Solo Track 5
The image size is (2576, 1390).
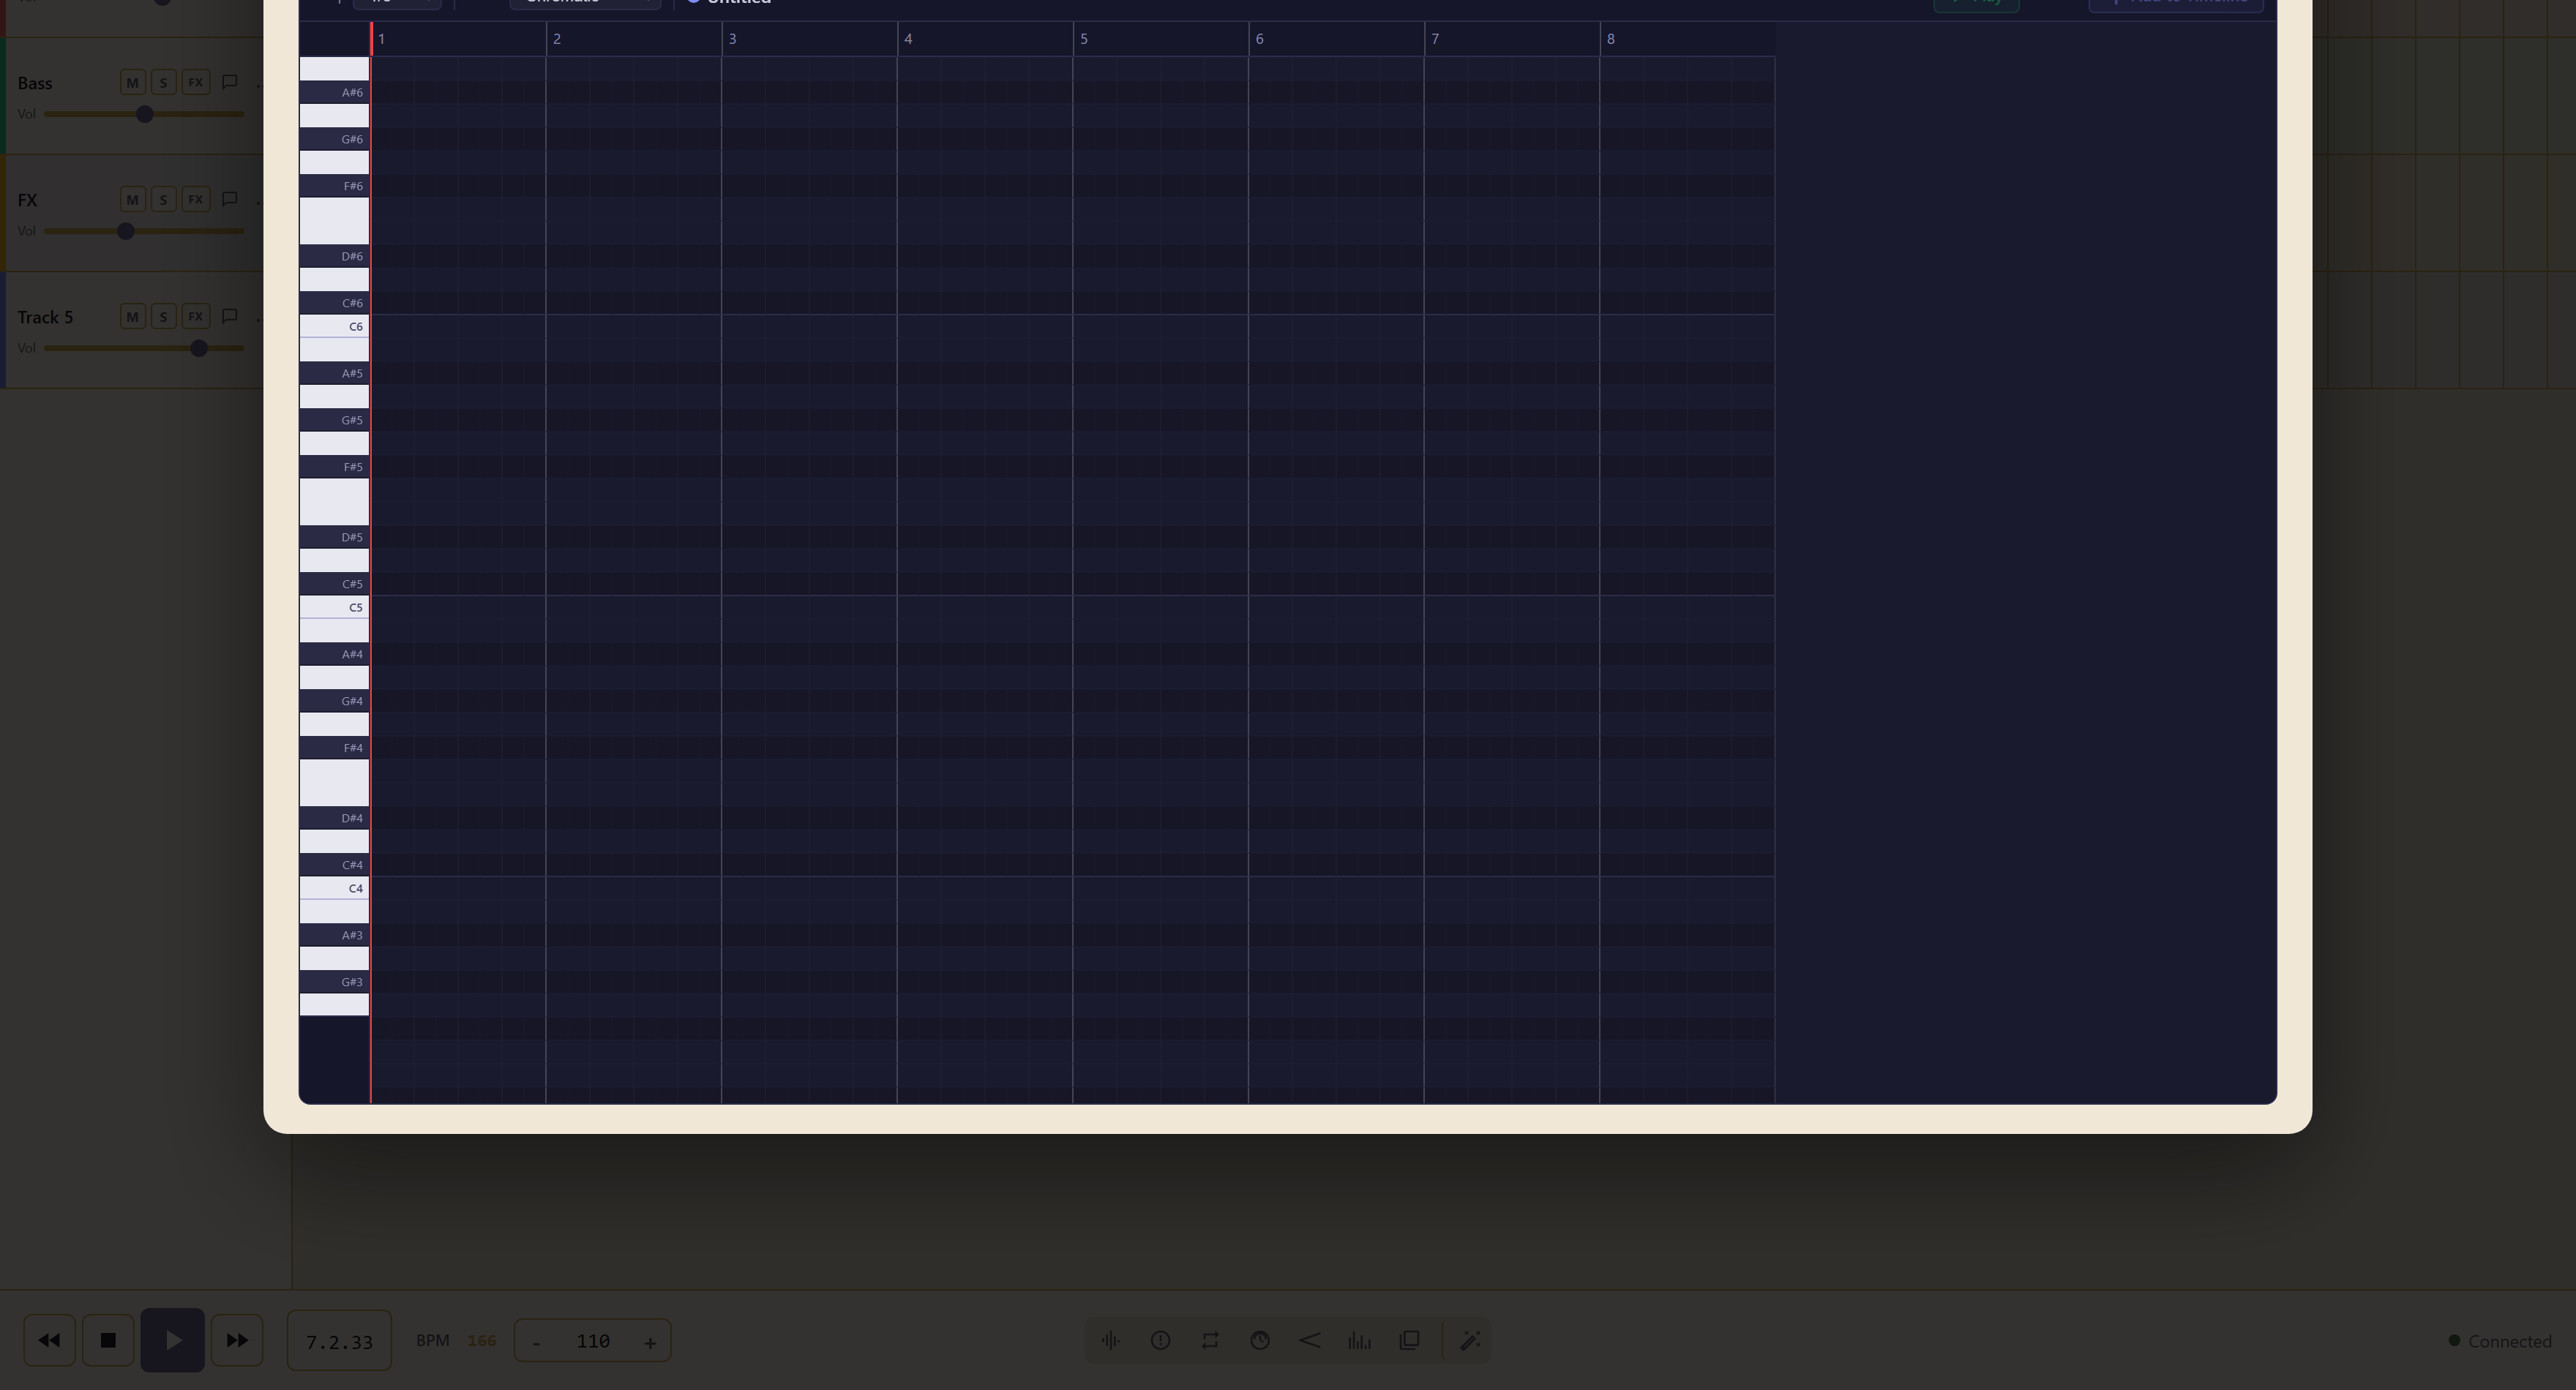[x=163, y=316]
